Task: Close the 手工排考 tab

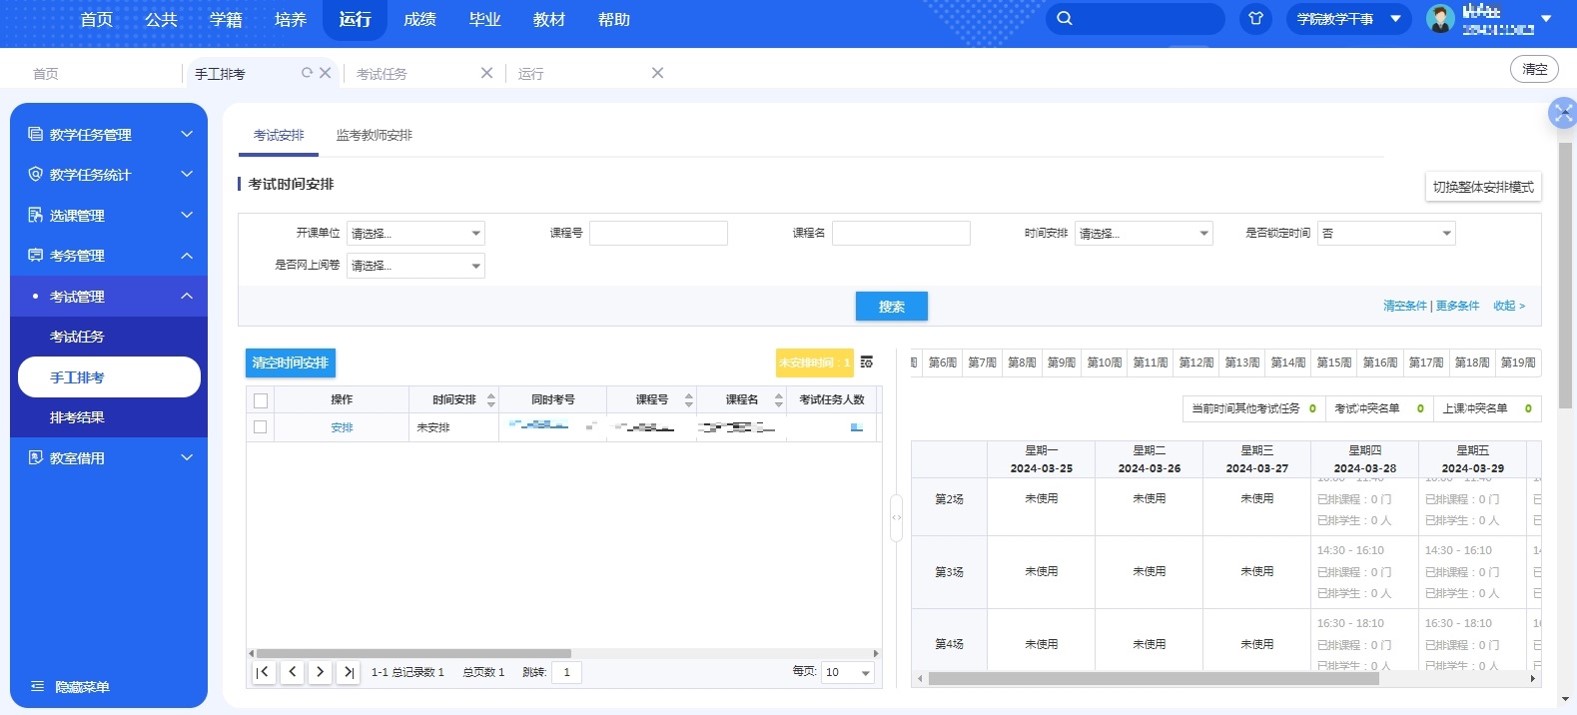Action: 325,73
